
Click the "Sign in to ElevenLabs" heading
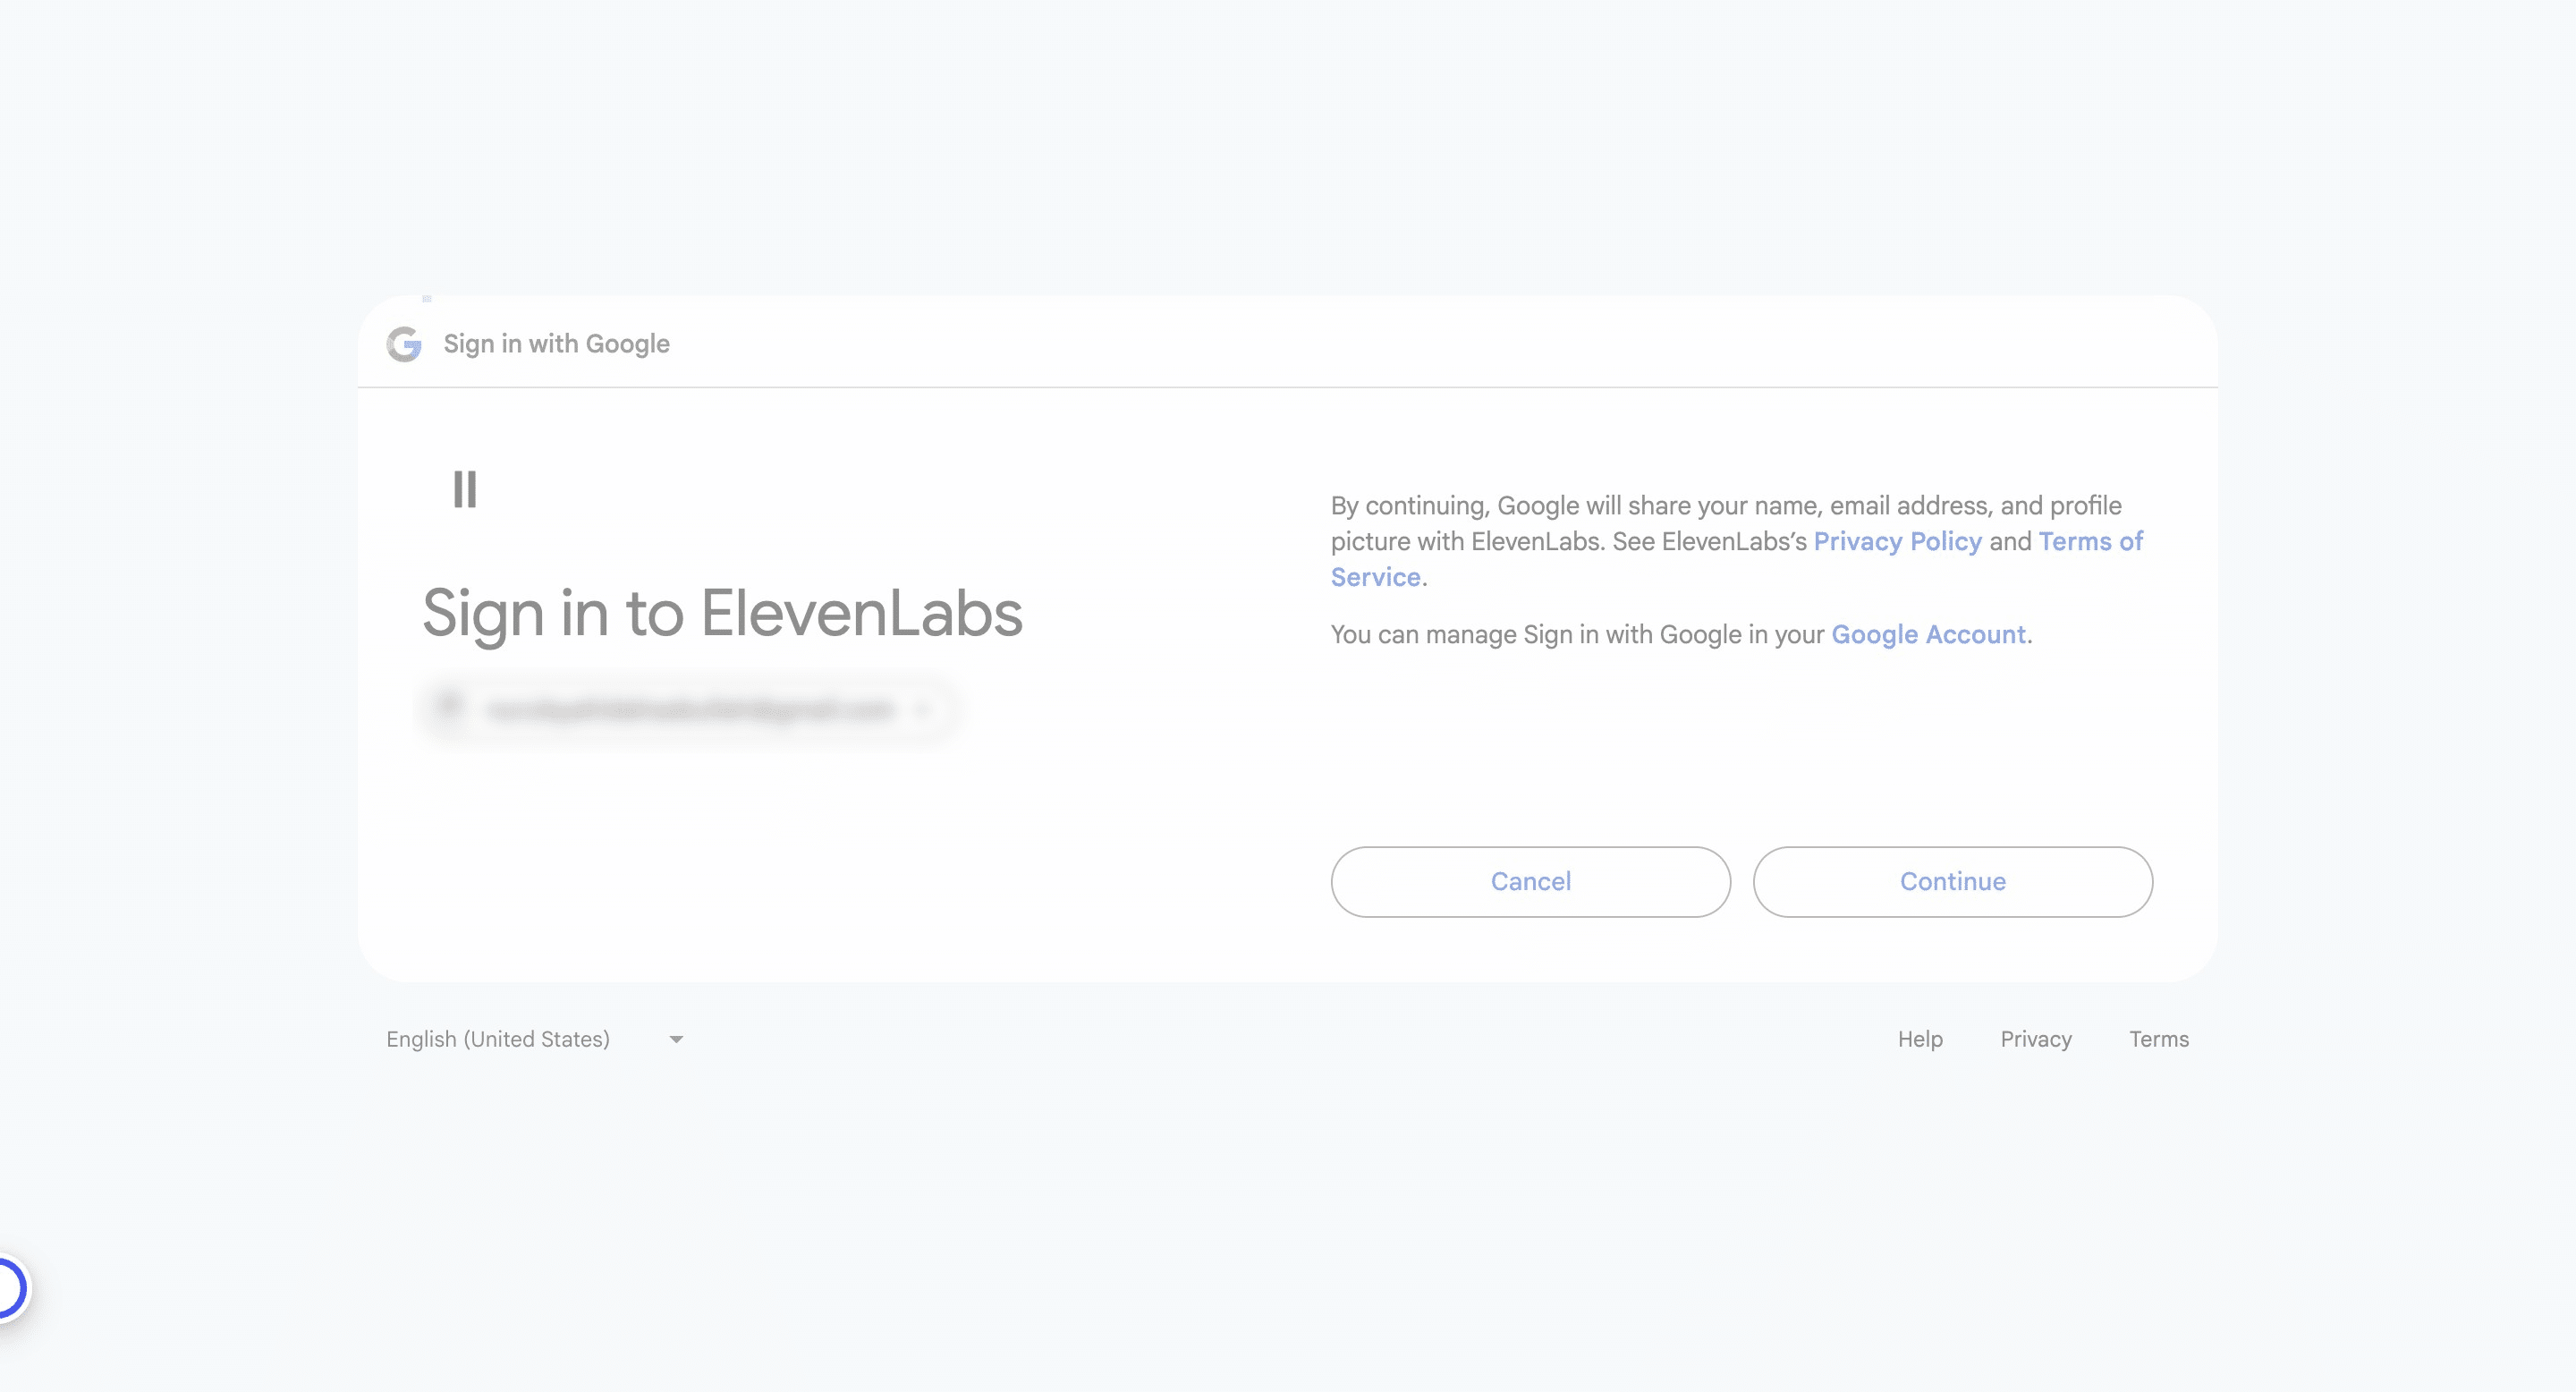pyautogui.click(x=722, y=613)
